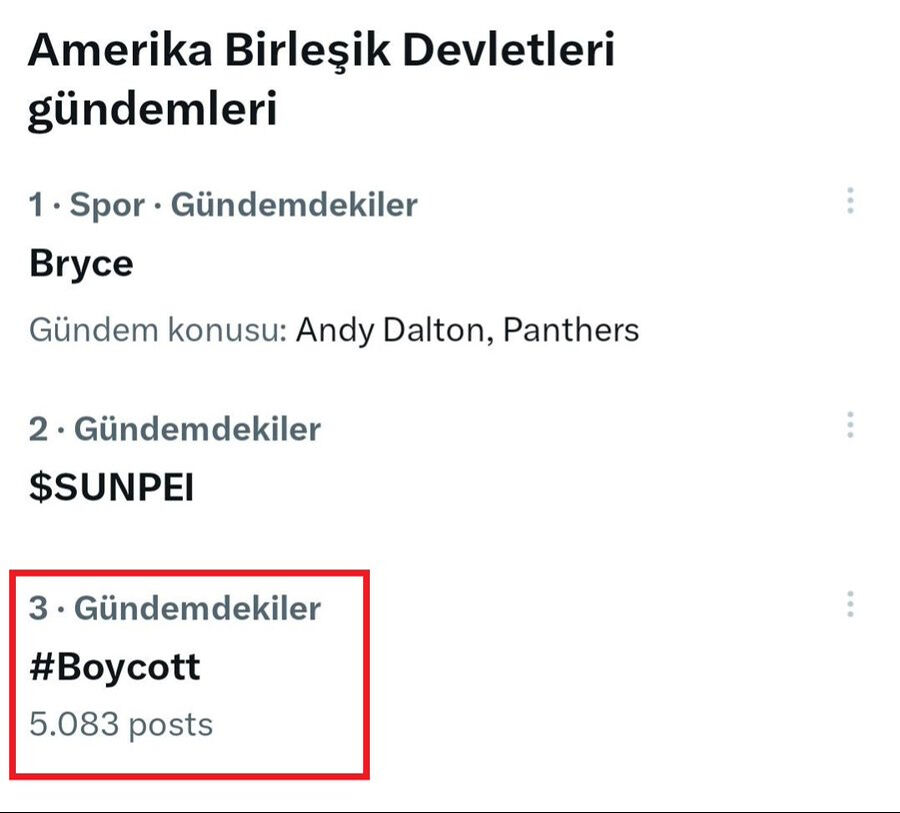900x813 pixels.
Task: Select the Spor category label on trend one
Action: [109, 205]
